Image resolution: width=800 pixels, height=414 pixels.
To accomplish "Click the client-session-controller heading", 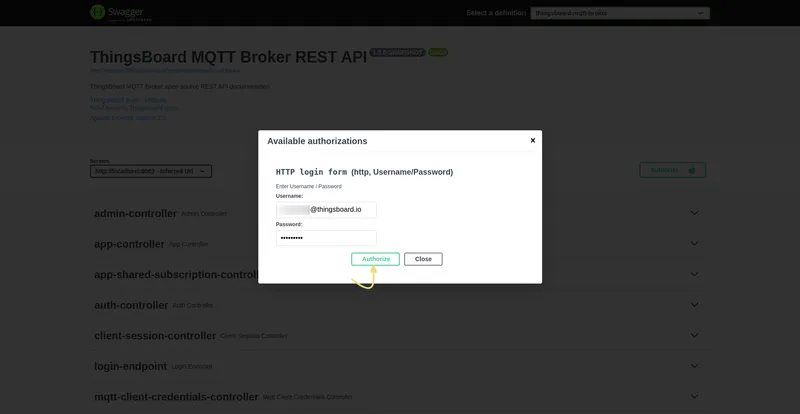I will pos(155,336).
